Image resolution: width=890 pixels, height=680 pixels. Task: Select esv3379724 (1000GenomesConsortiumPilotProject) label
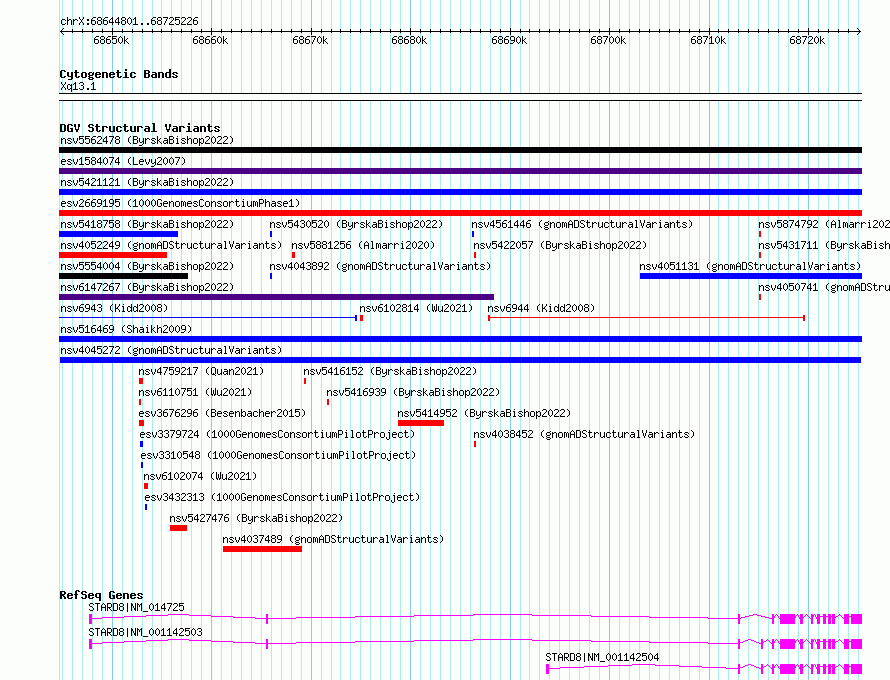point(277,434)
